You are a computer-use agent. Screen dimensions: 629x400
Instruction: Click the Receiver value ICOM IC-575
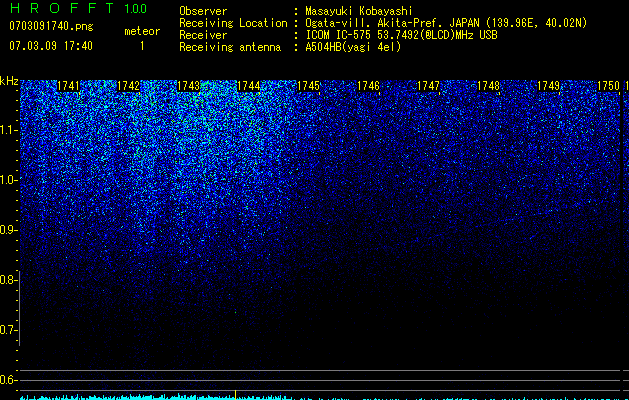click(339, 35)
